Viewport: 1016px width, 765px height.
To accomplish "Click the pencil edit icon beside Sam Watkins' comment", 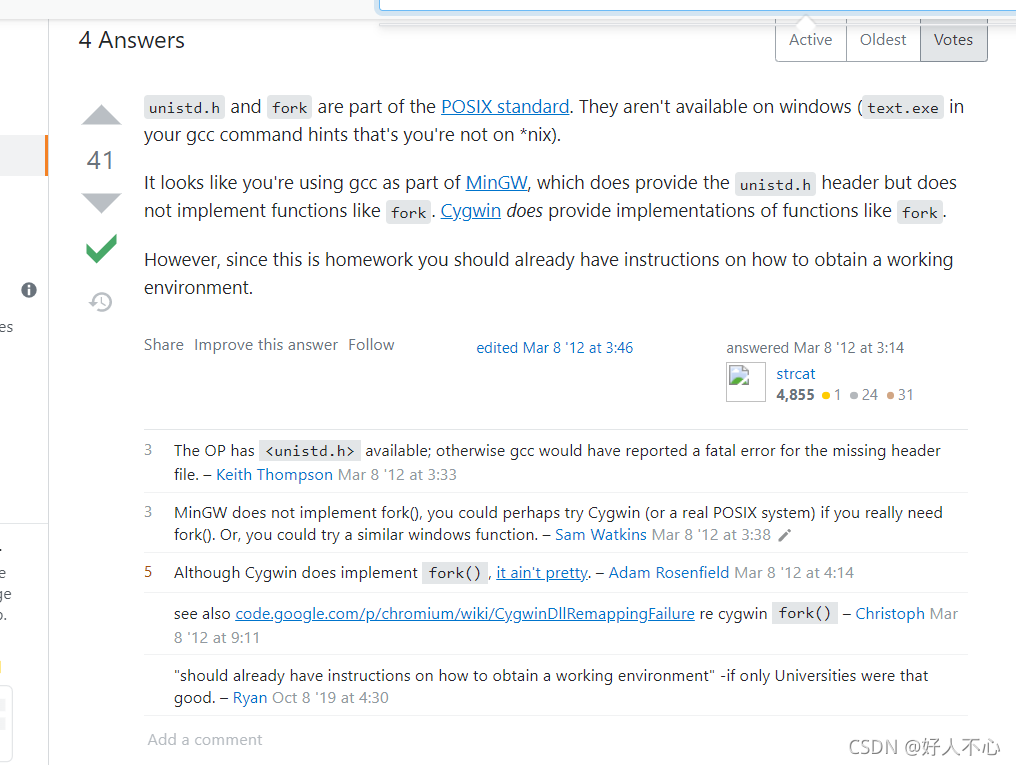I will point(784,535).
